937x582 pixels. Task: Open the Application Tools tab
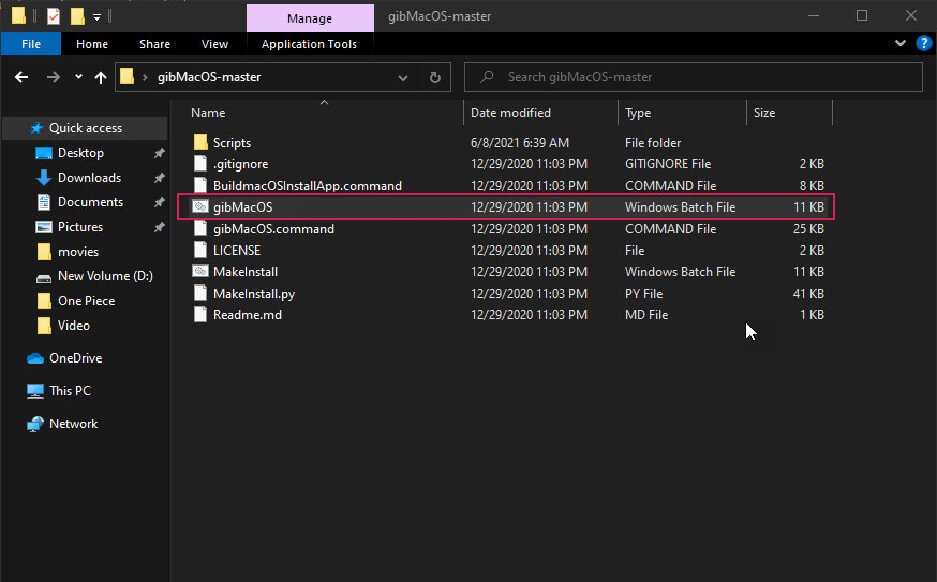pos(309,44)
